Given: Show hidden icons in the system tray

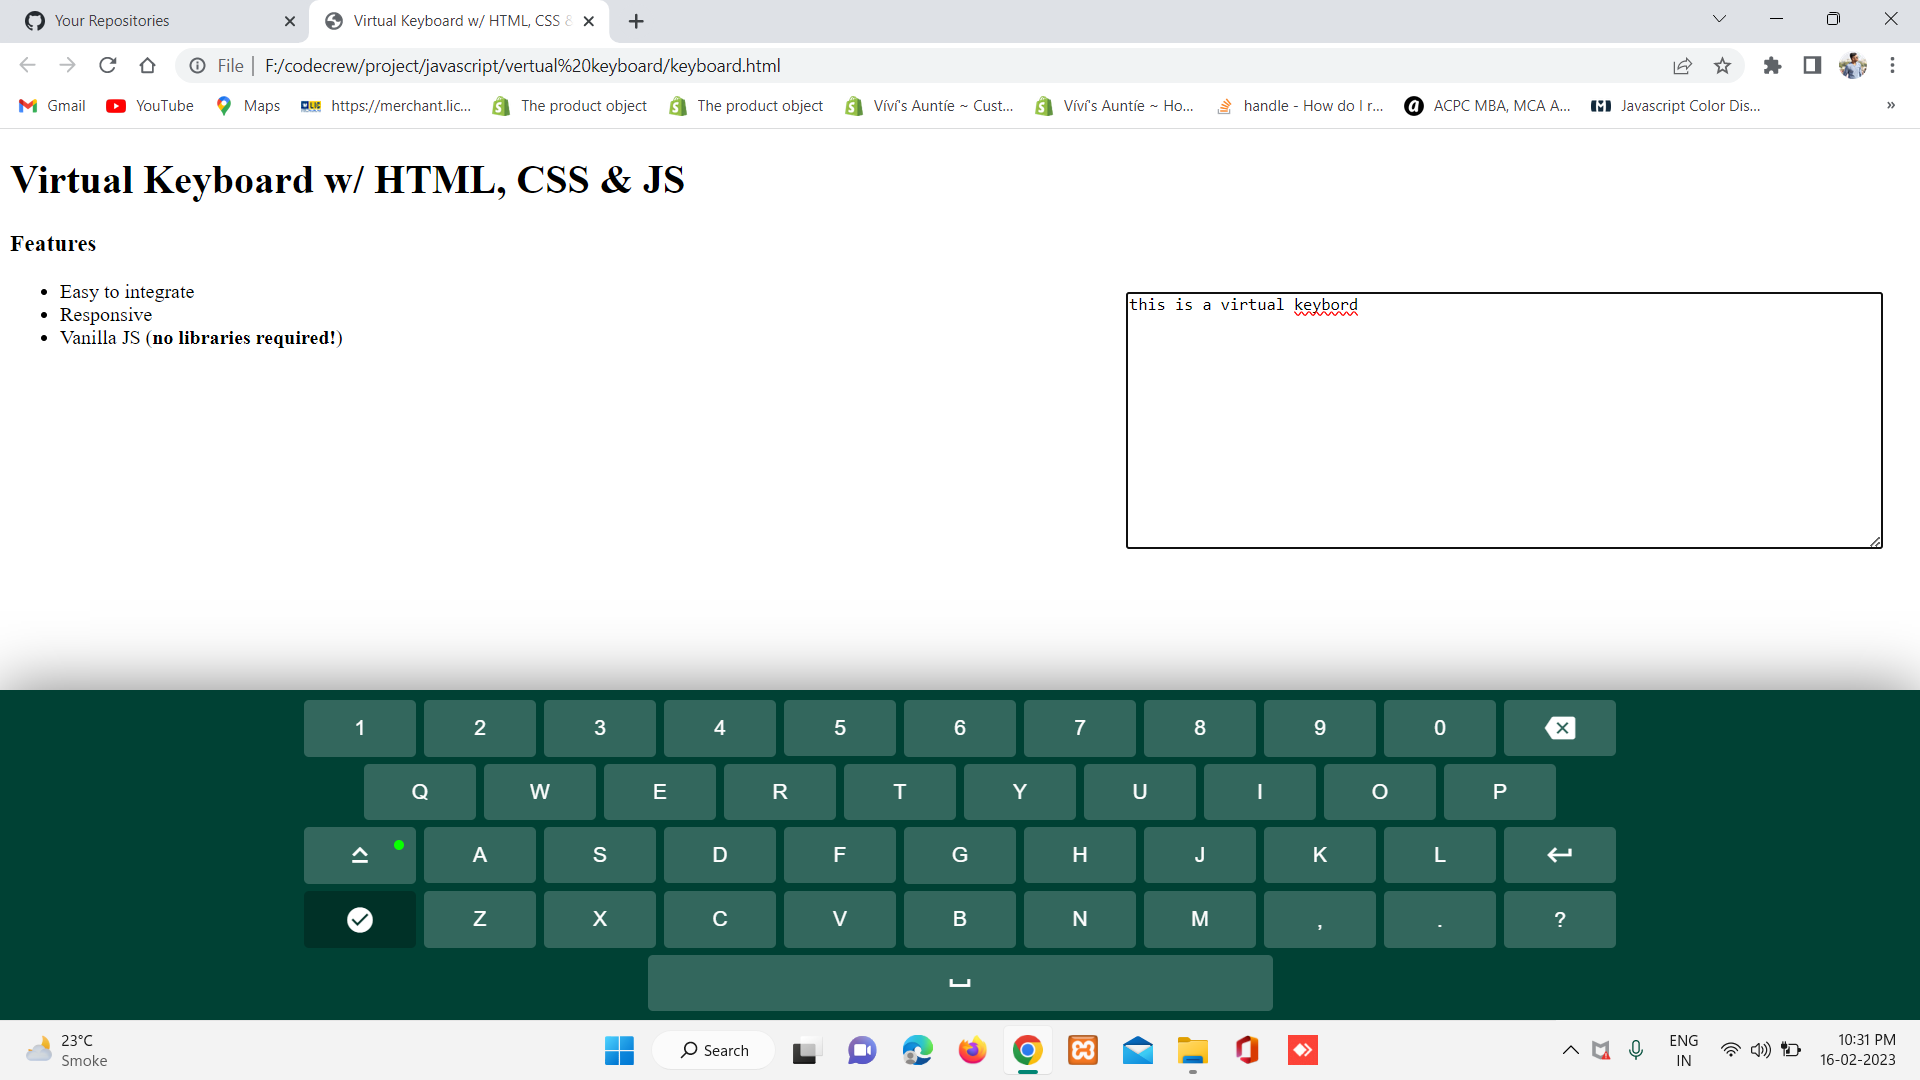Looking at the screenshot, I should (1569, 1050).
